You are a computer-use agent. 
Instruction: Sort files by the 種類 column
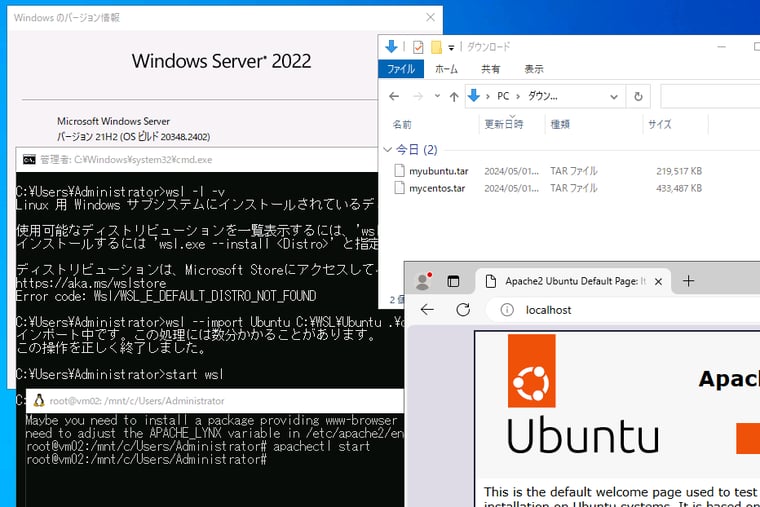click(560, 125)
